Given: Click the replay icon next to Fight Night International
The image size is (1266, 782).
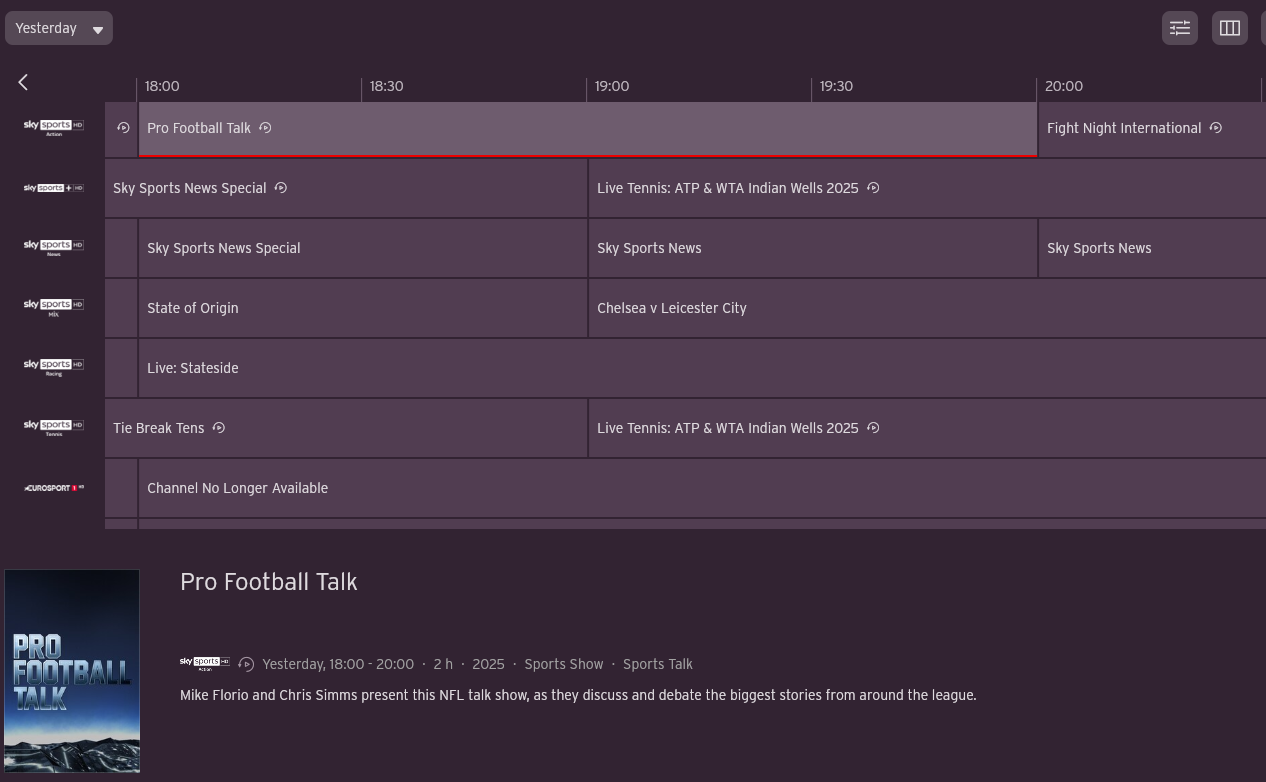Looking at the screenshot, I should (x=1216, y=128).
